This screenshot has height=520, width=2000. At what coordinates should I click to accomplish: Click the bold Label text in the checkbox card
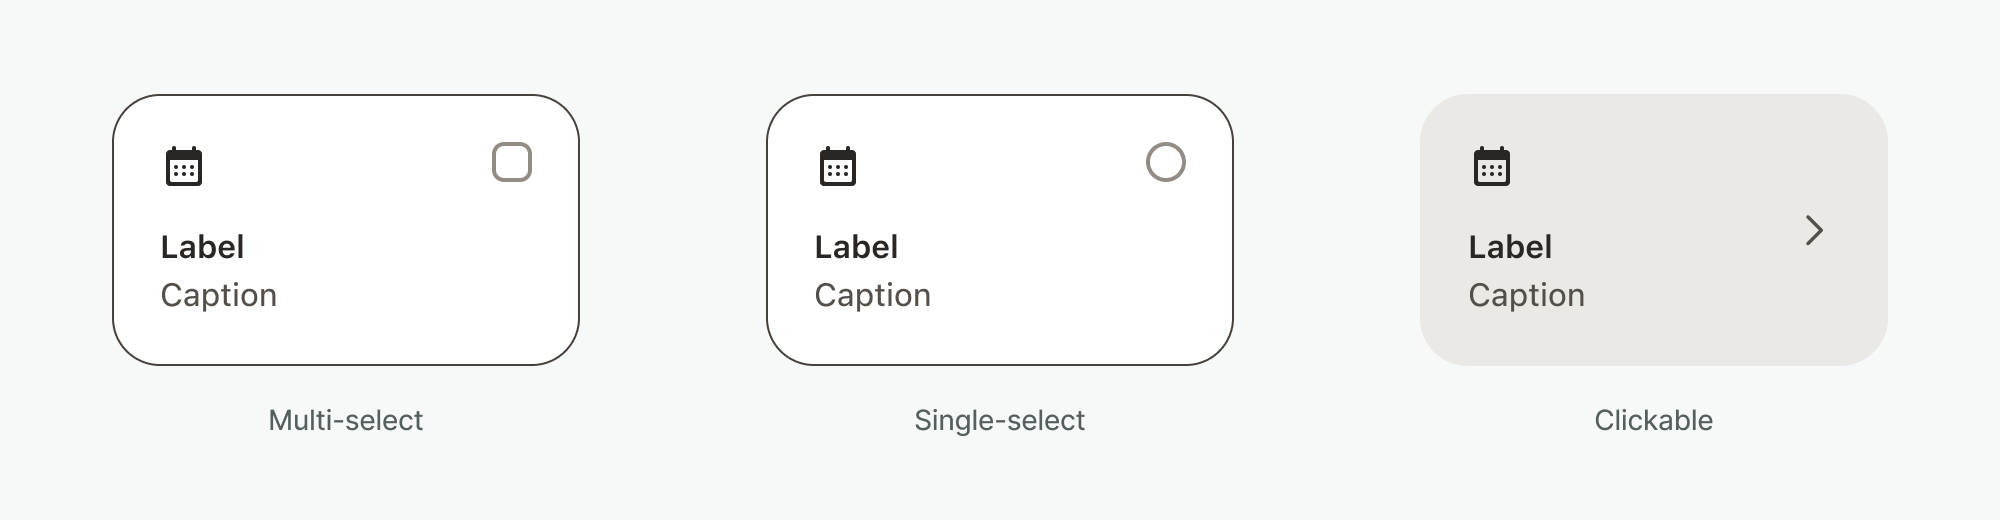pyautogui.click(x=202, y=247)
